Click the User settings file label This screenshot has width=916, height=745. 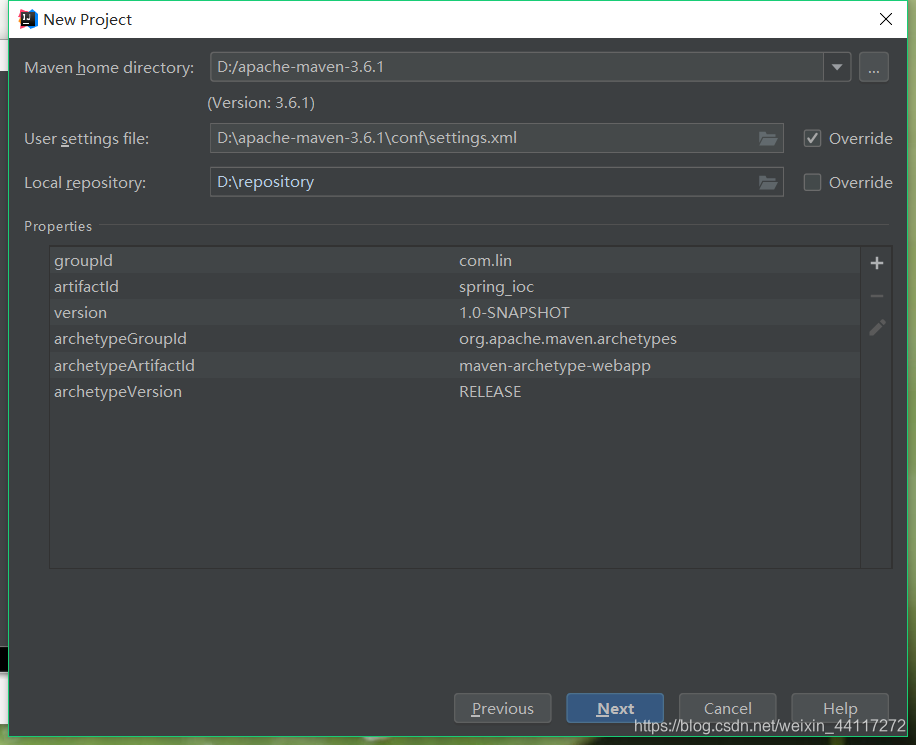[x=86, y=139]
